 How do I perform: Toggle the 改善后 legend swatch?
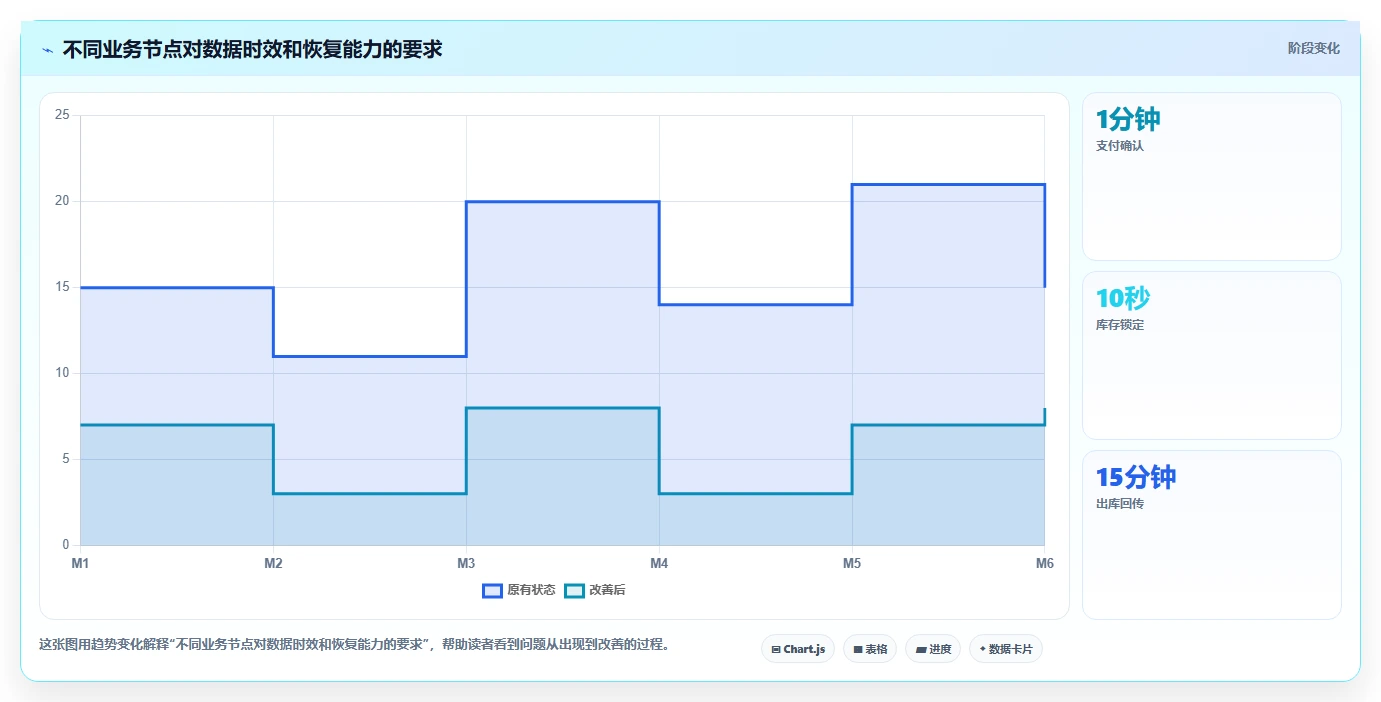574,590
